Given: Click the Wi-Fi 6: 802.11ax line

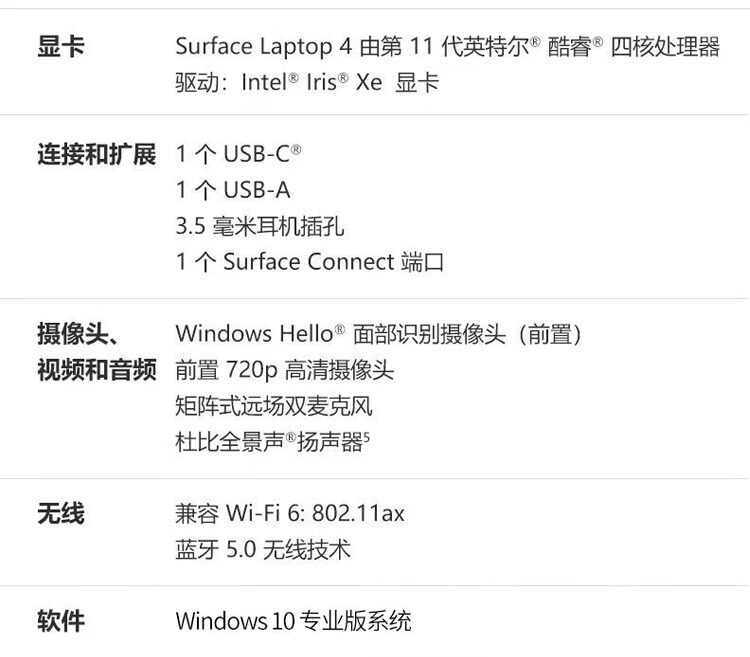Looking at the screenshot, I should 290,514.
